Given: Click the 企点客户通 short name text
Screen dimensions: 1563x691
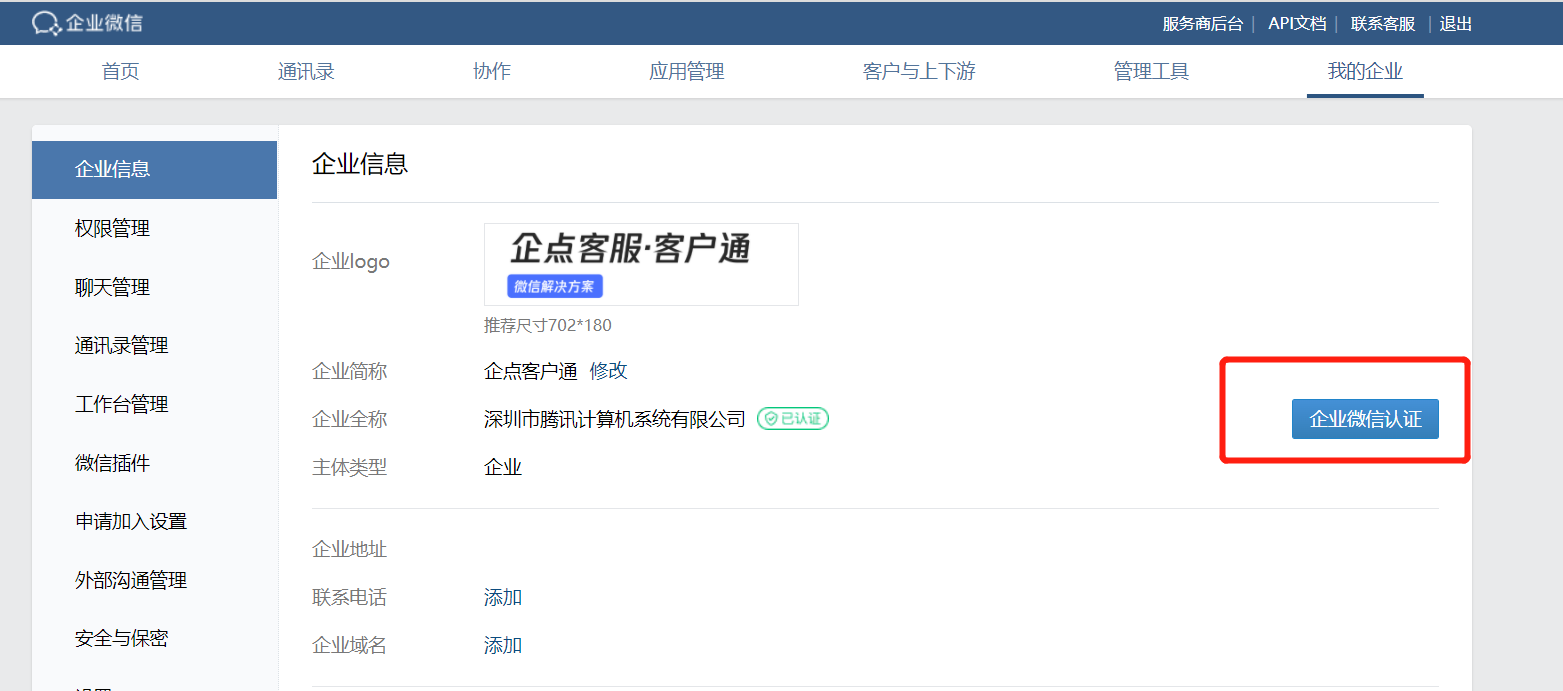Looking at the screenshot, I should pos(531,372).
